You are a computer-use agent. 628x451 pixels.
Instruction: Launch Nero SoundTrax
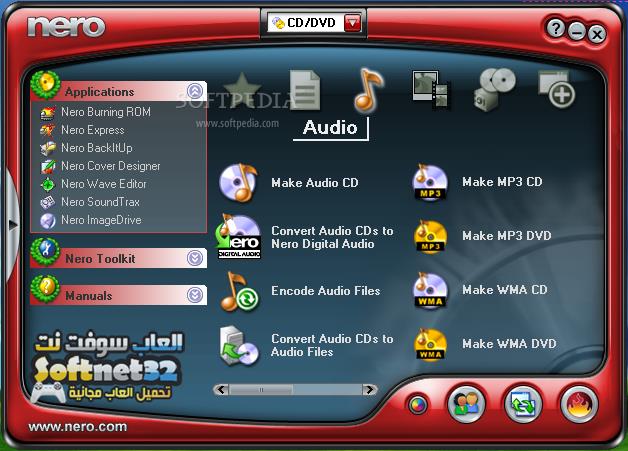click(100, 202)
